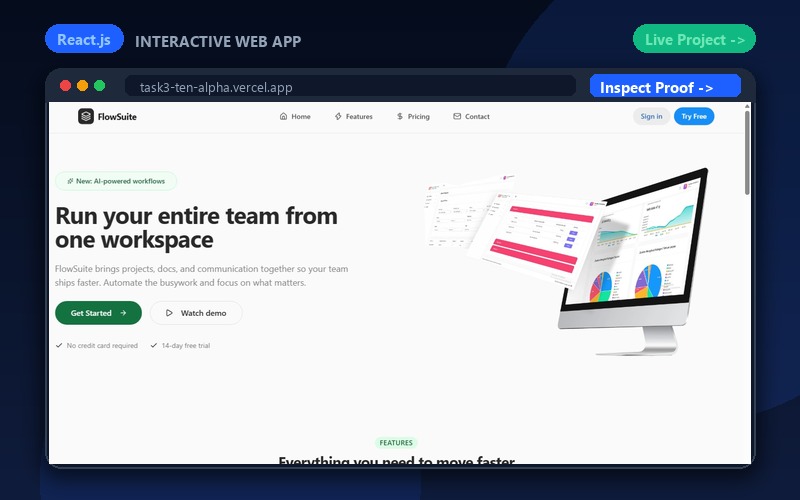
Task: Click the Sign in button
Action: [x=652, y=116]
